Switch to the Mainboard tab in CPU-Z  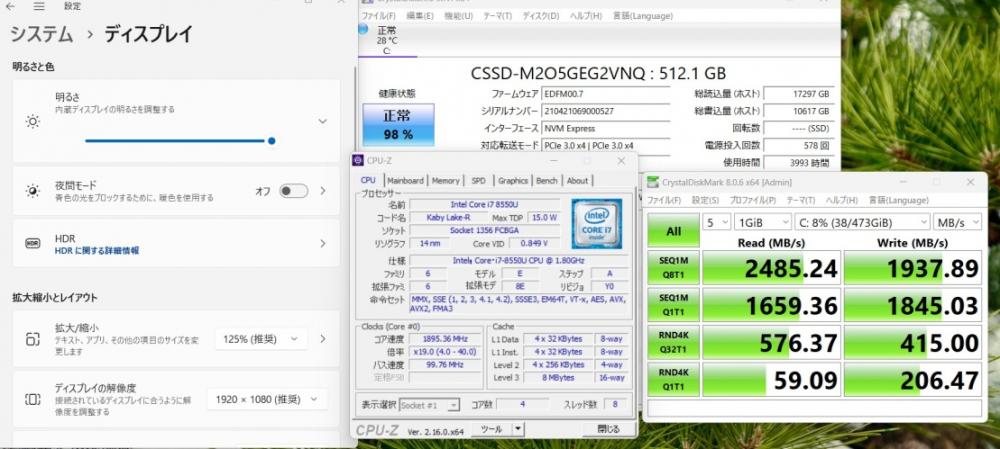click(x=405, y=180)
